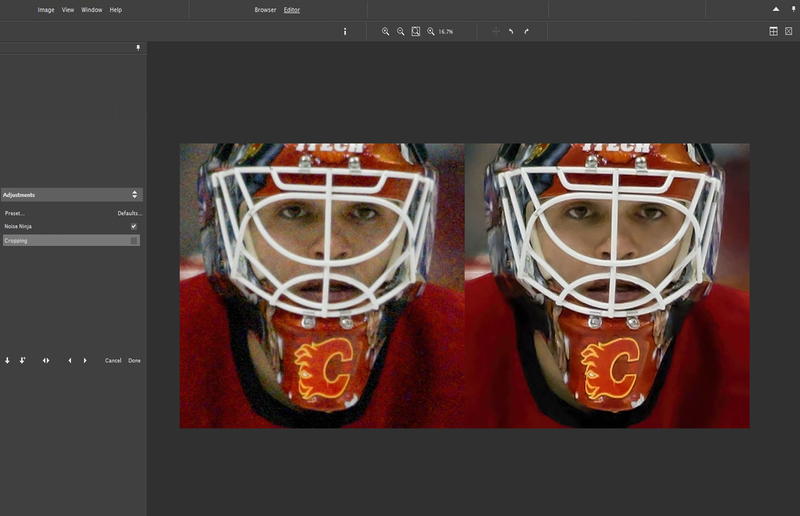Select the Noise Ninja adjustment row
This screenshot has width=800, height=516.
click(71, 226)
